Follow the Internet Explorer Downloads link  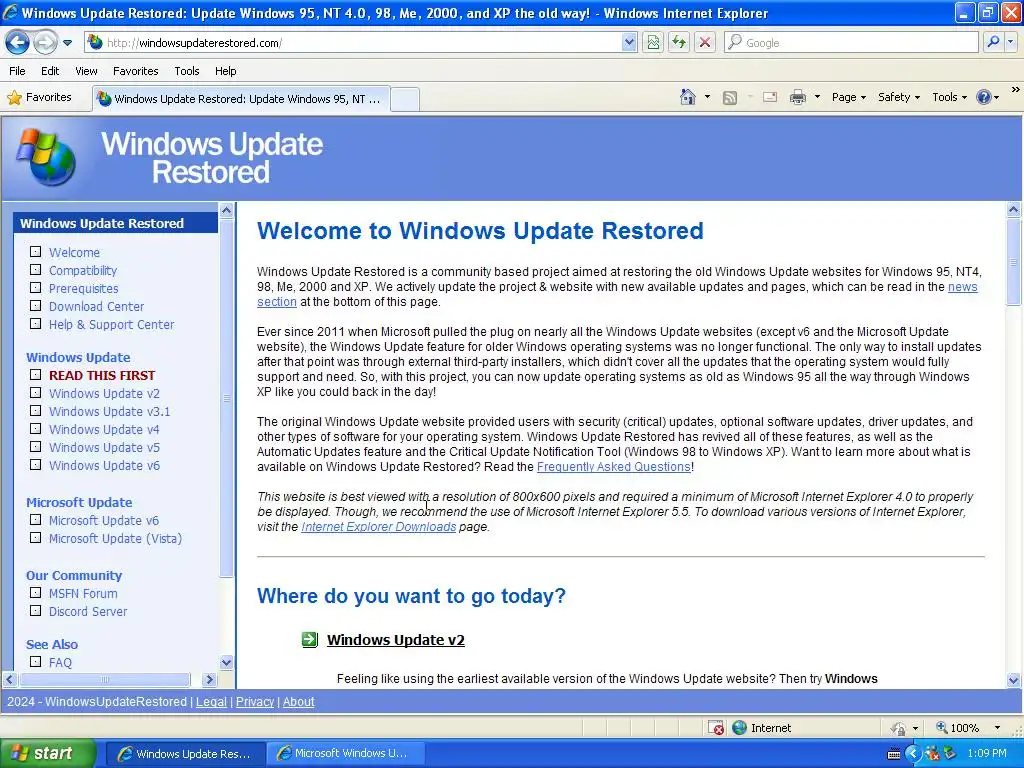coord(379,527)
